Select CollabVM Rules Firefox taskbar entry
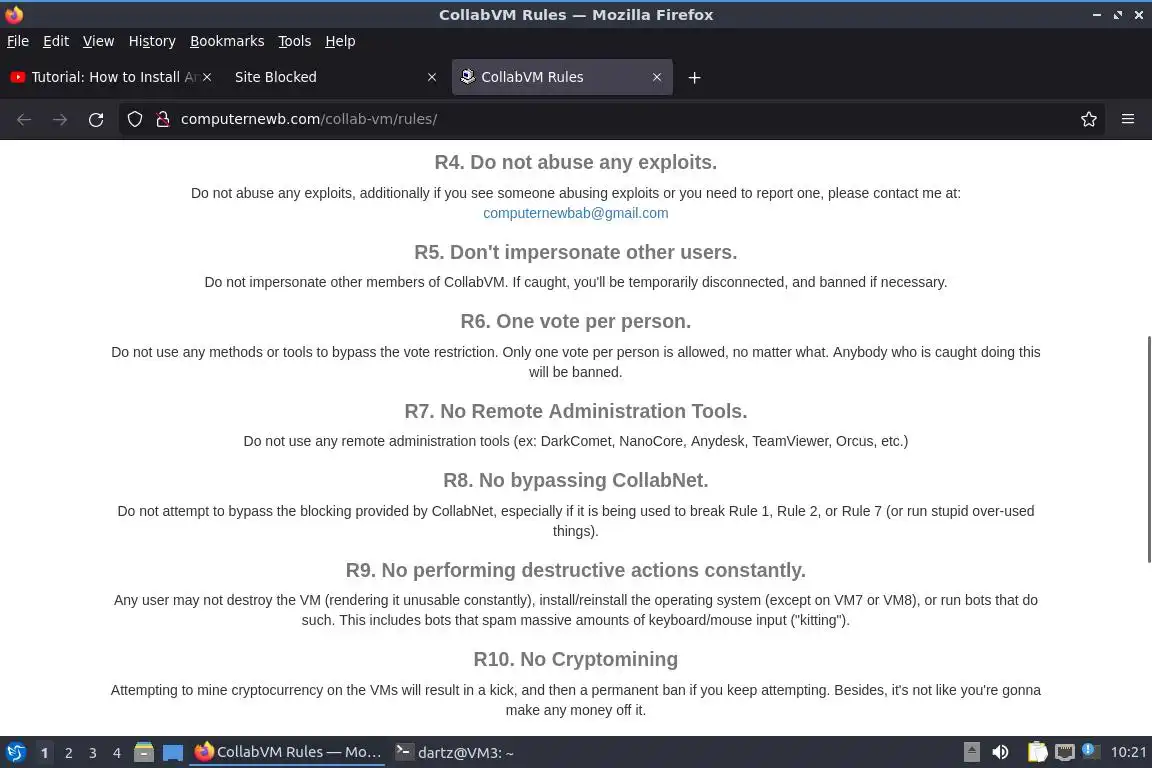The image size is (1152, 768). pyautogui.click(x=287, y=752)
